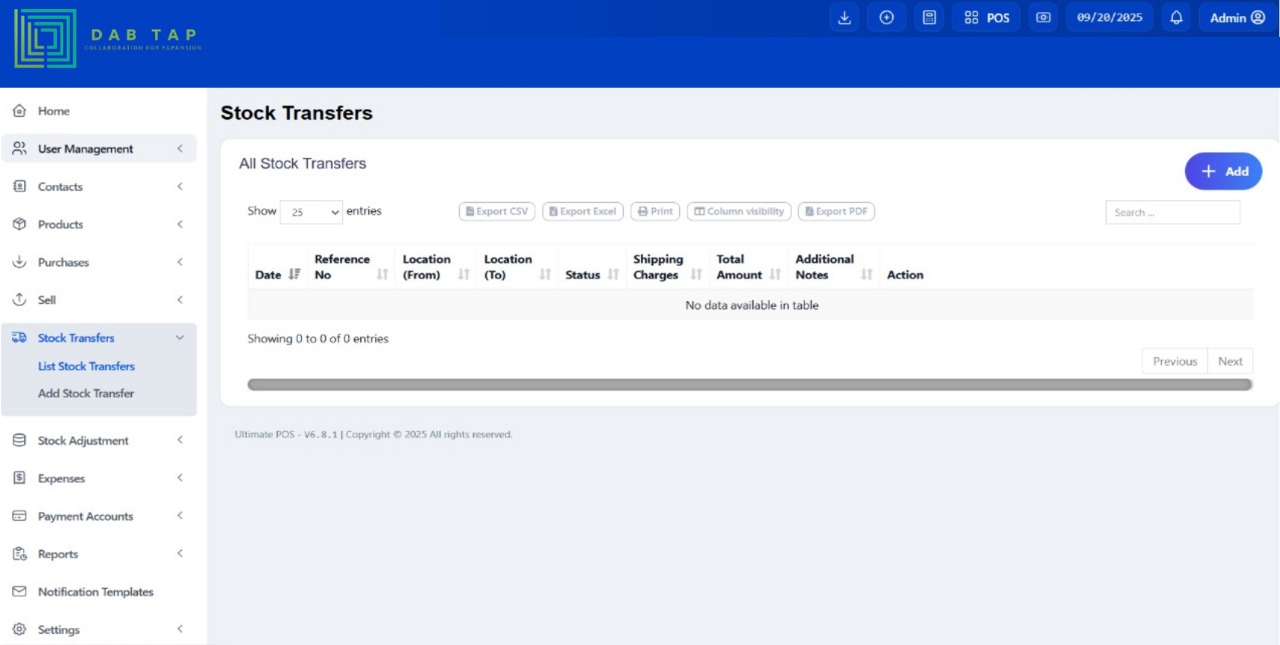The height and width of the screenshot is (645, 1280).
Task: Click the circled plus icon in header
Action: [x=886, y=18]
